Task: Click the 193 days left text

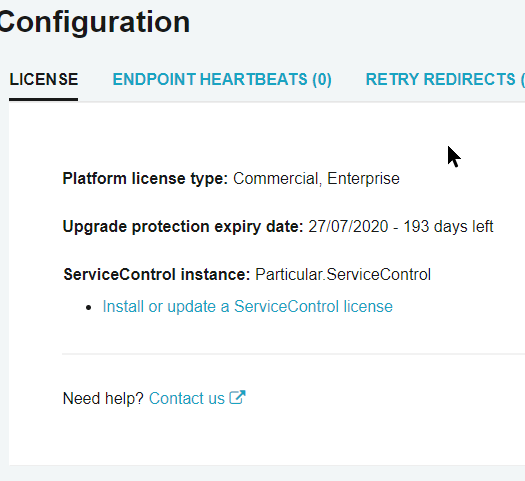Action: [448, 227]
